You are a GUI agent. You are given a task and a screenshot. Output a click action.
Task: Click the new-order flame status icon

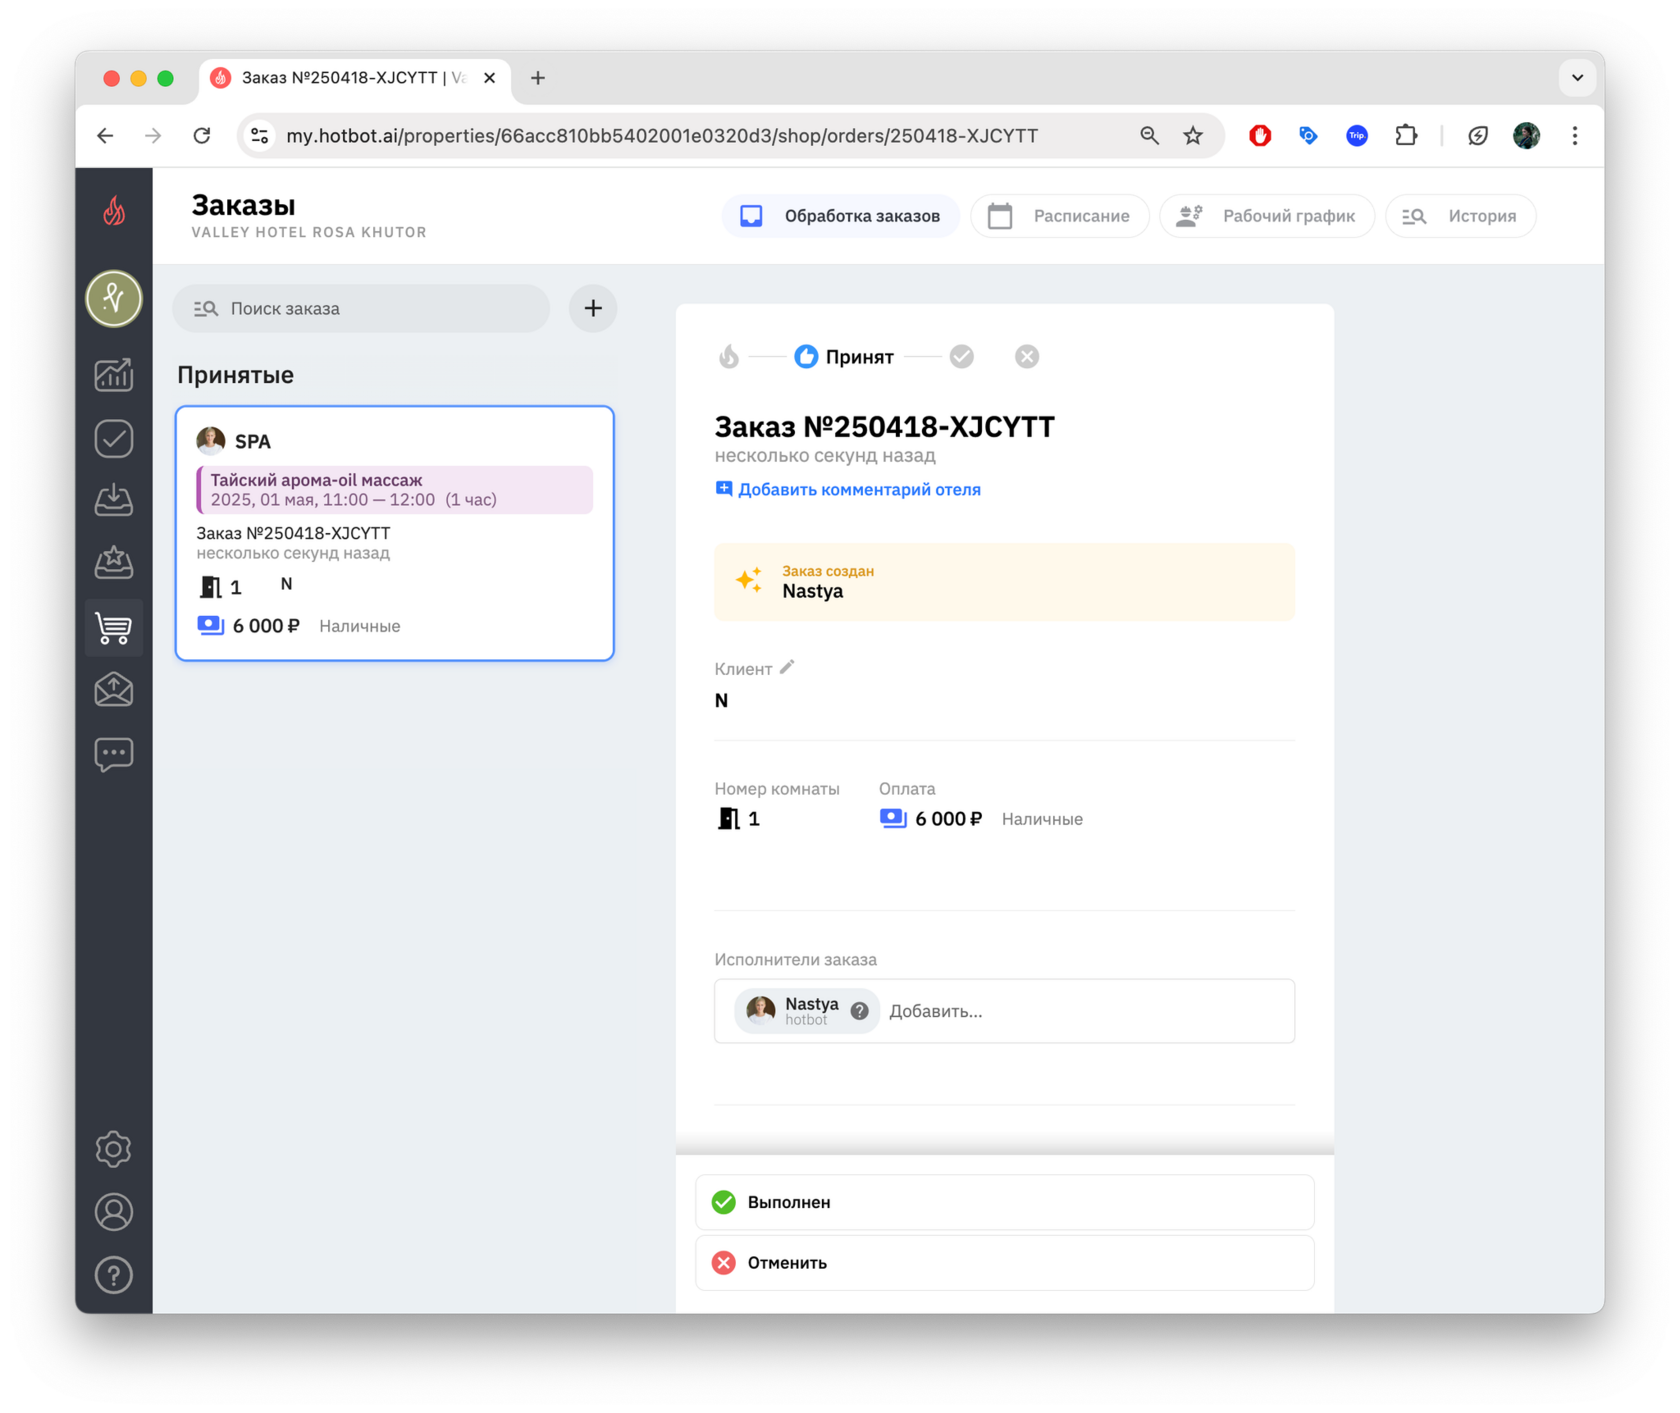729,357
